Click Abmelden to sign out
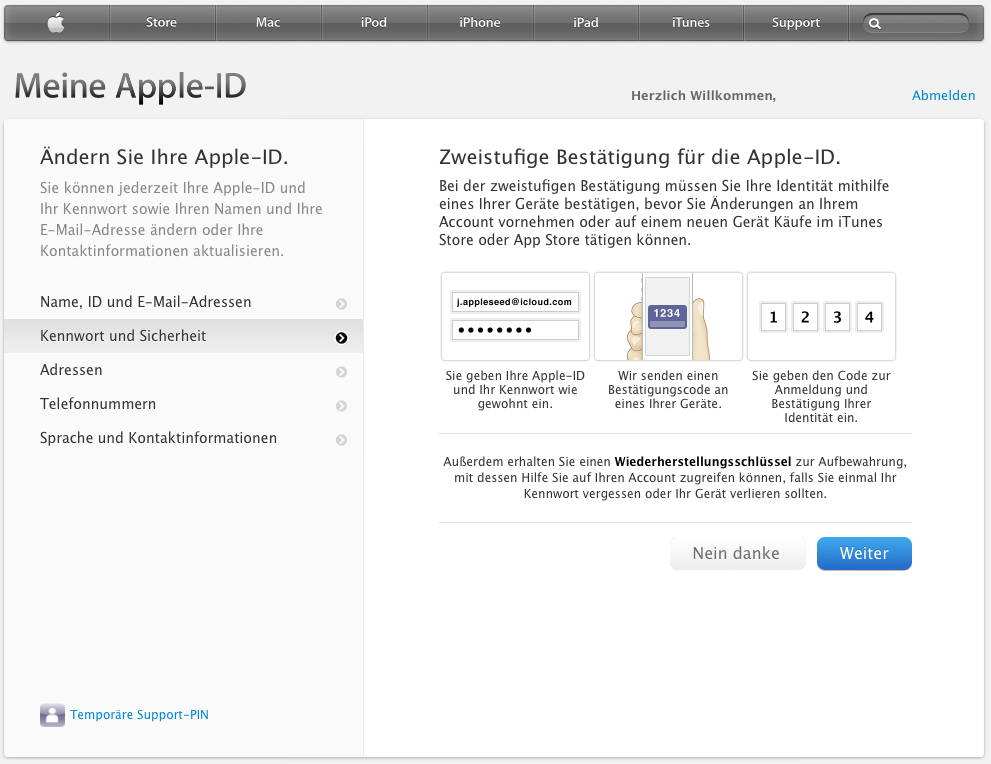The image size is (991, 764). pyautogui.click(x=944, y=95)
